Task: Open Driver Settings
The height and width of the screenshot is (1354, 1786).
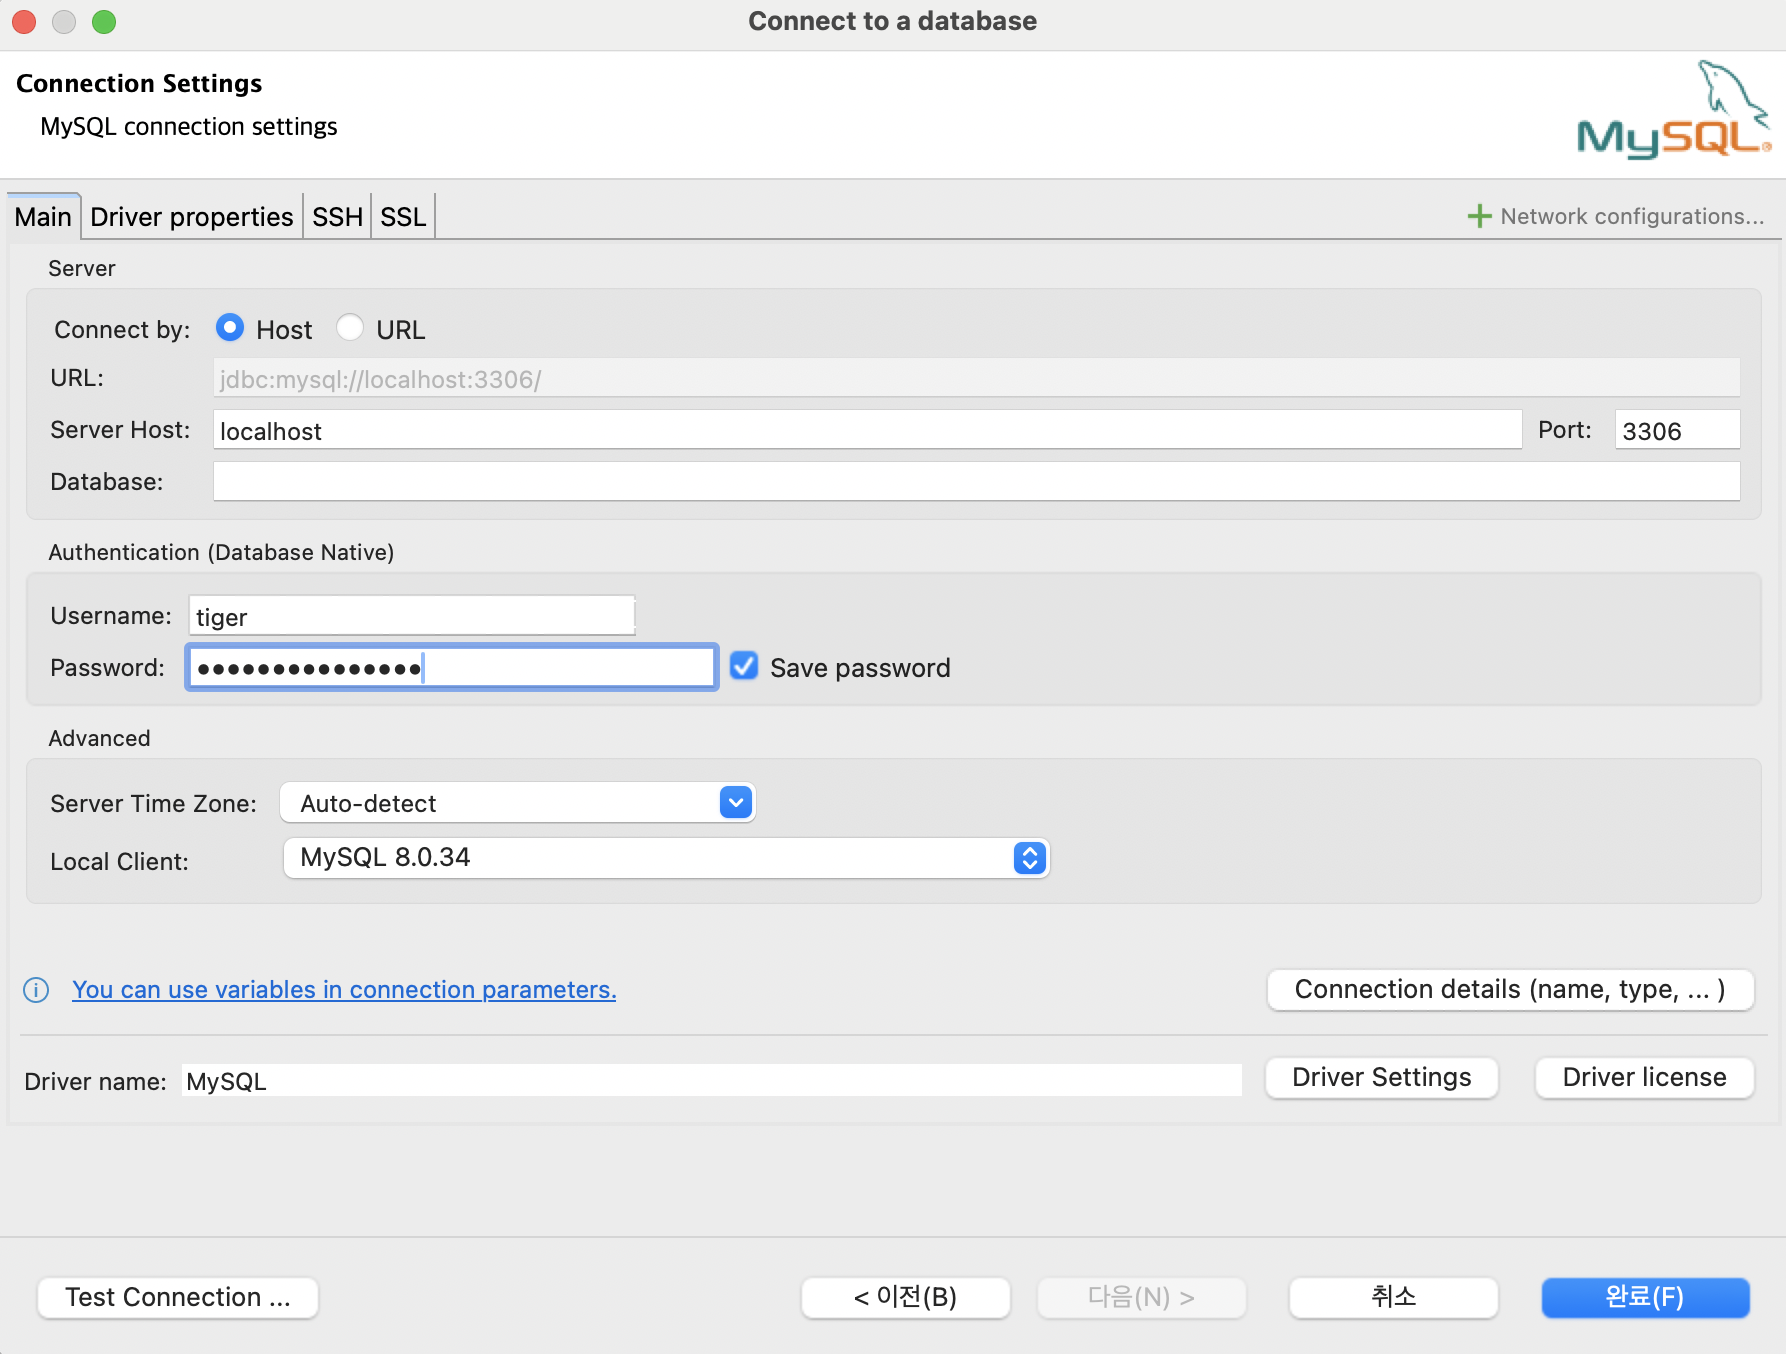Action: [x=1382, y=1077]
